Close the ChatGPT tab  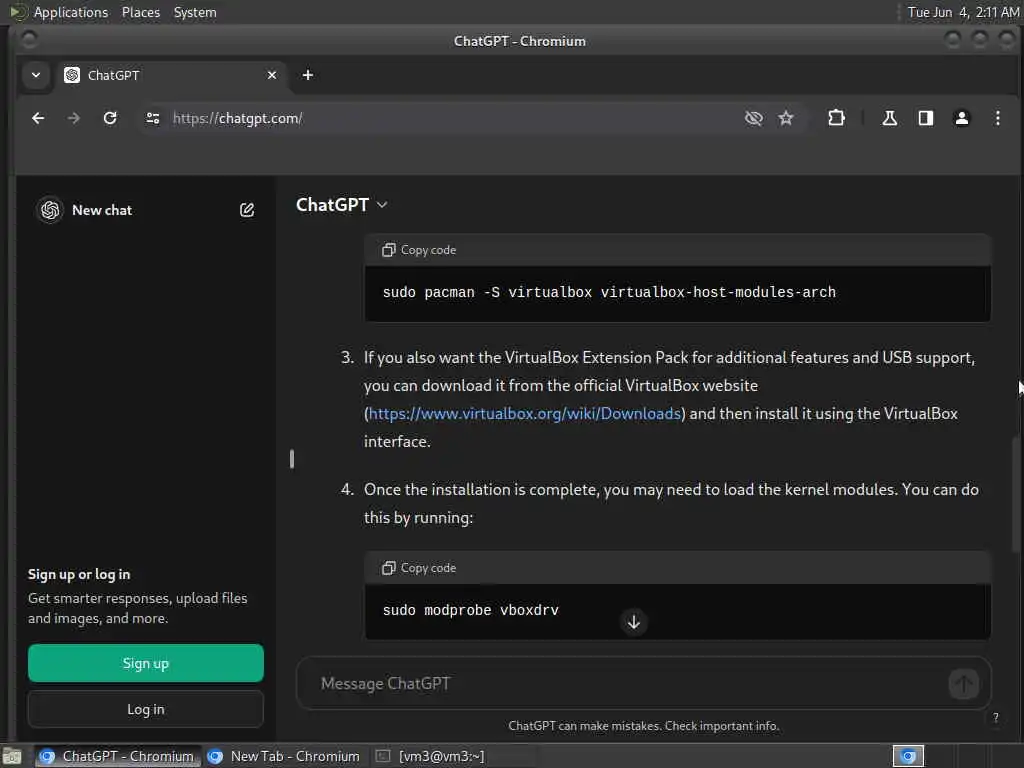272,75
